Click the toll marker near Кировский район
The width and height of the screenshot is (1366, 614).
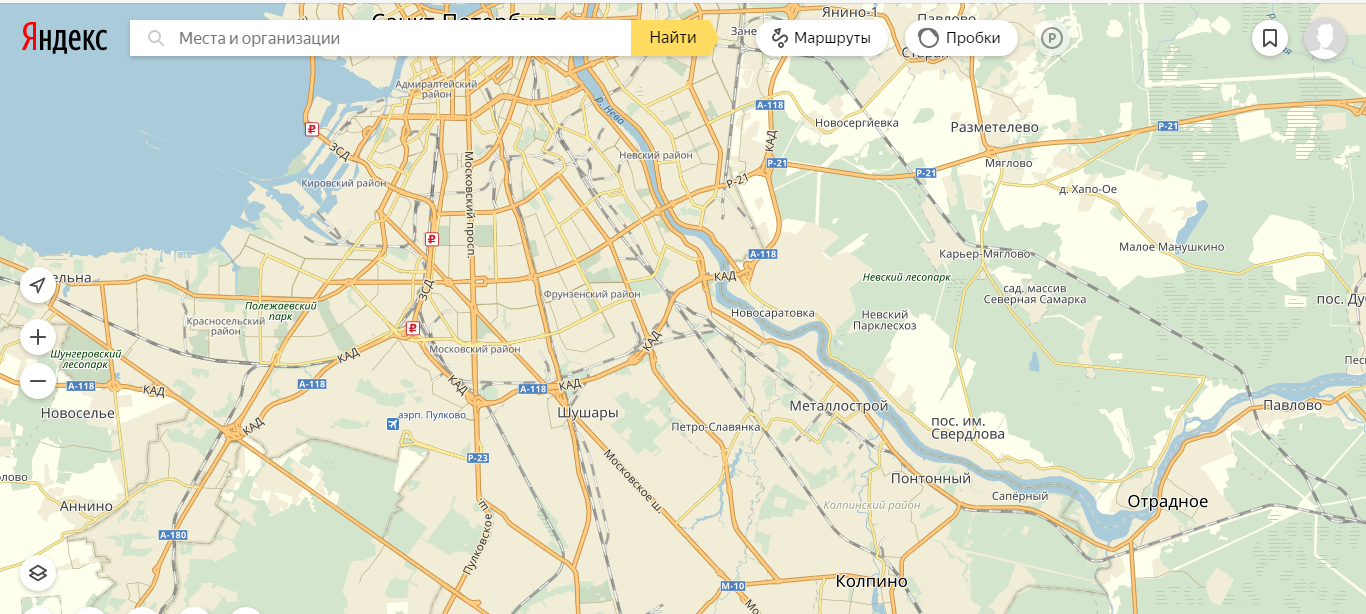pos(312,129)
